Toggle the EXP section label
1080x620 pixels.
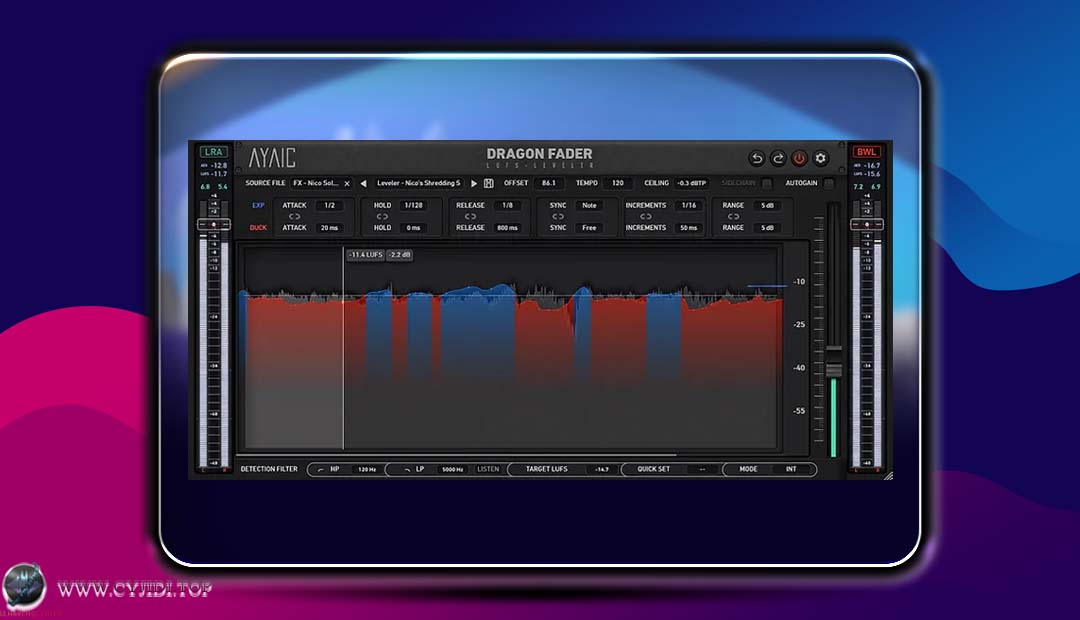click(x=258, y=205)
